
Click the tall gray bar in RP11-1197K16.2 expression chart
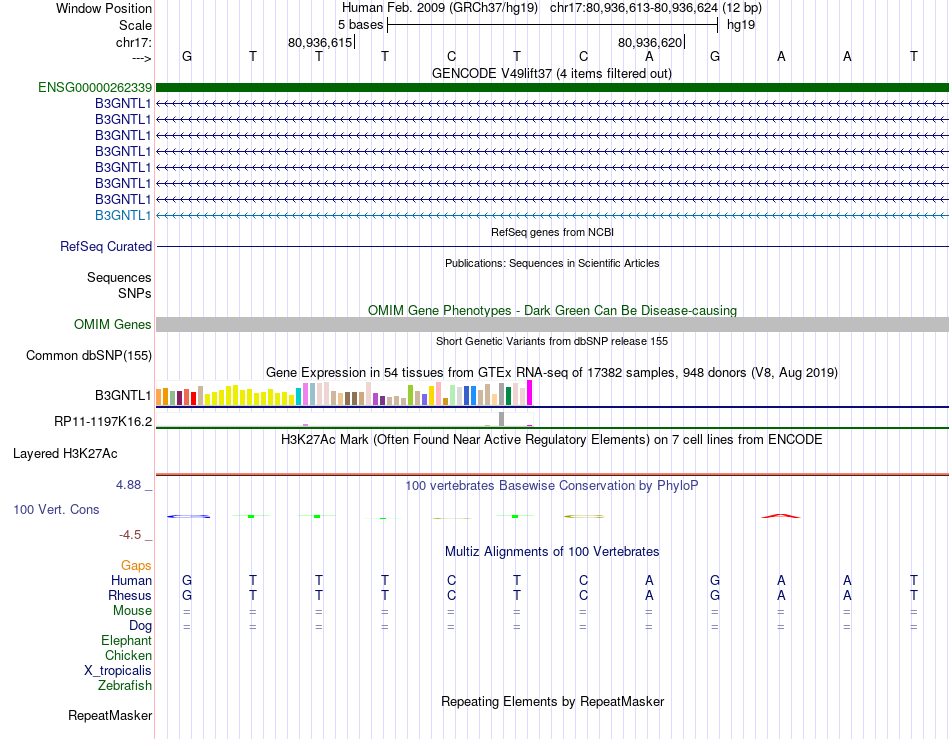502,419
